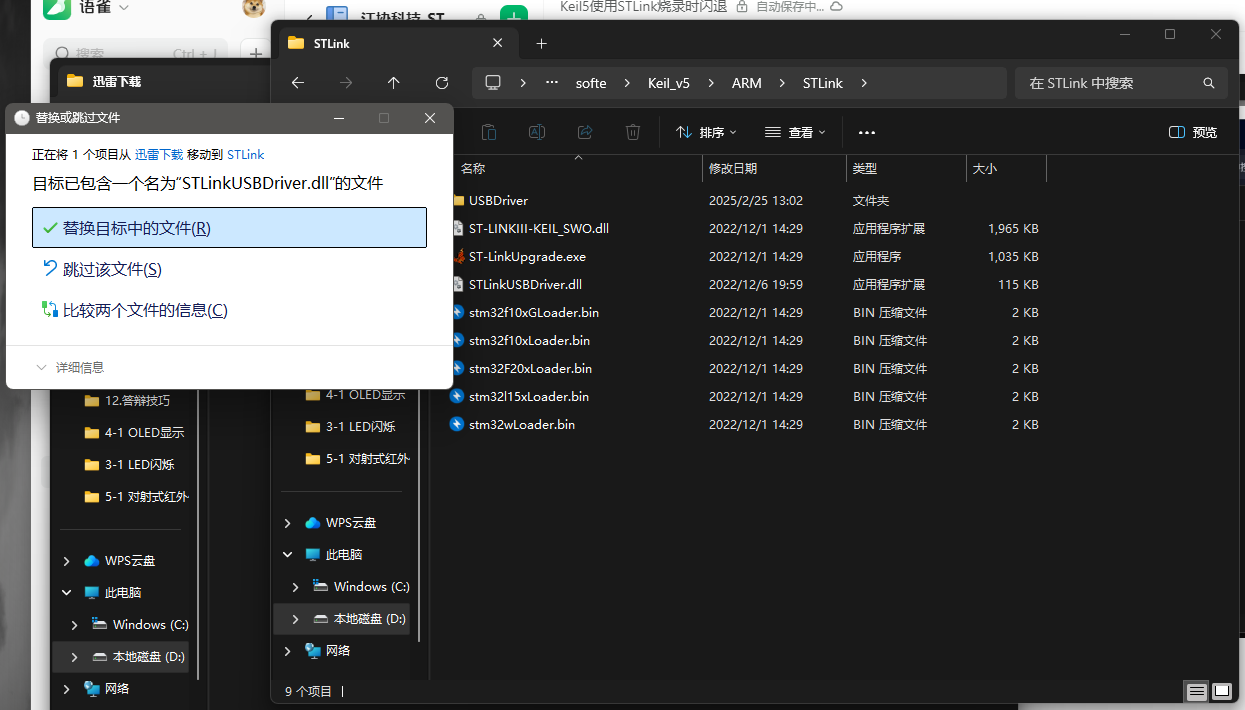Click the STLink link in the dialog

[x=246, y=155]
